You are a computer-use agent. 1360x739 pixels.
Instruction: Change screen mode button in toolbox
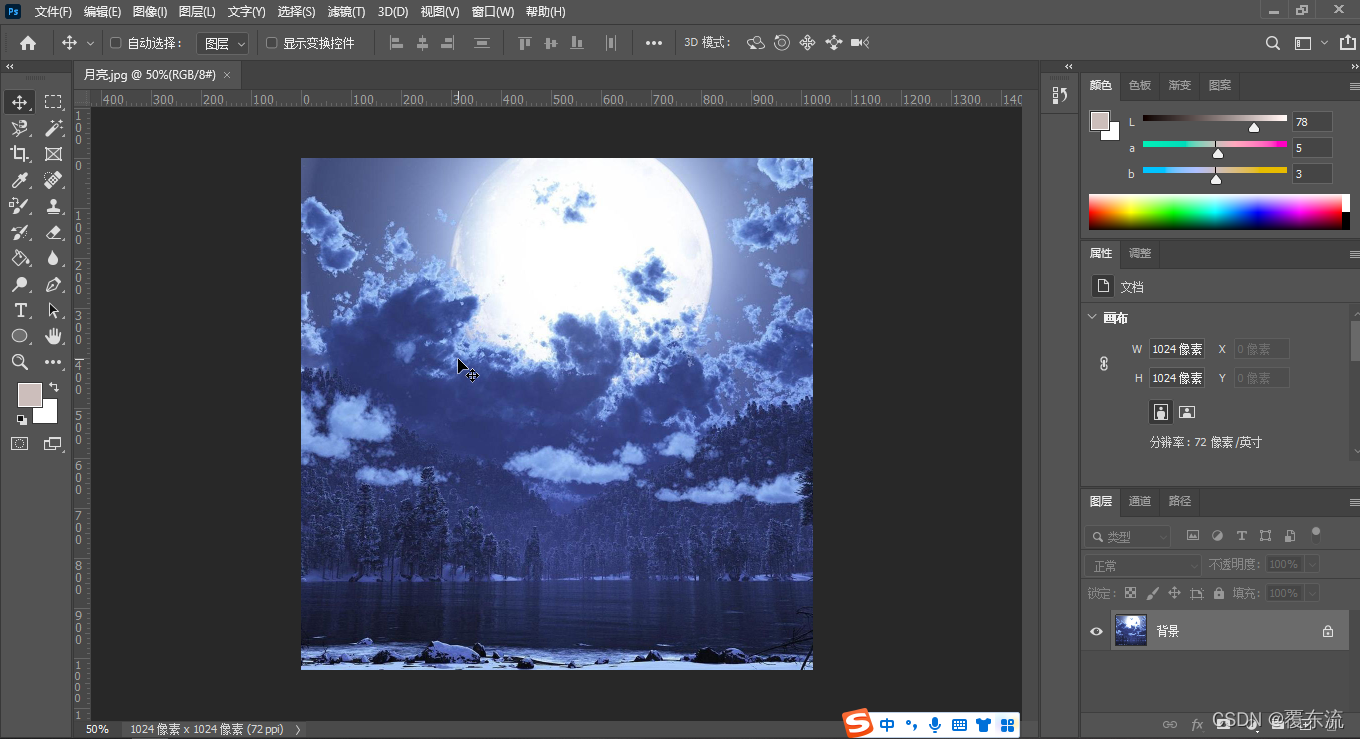coord(53,443)
